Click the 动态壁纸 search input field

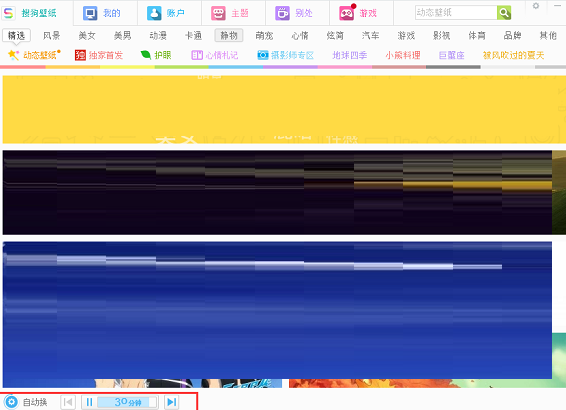click(456, 13)
